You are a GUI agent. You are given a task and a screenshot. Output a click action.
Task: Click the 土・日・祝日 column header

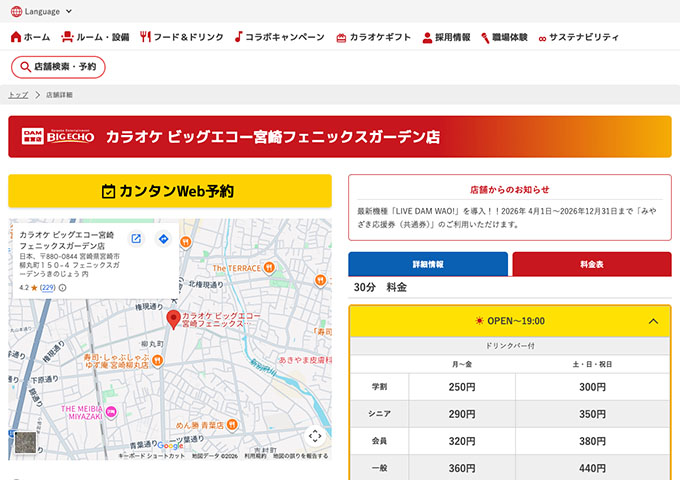[x=592, y=364]
